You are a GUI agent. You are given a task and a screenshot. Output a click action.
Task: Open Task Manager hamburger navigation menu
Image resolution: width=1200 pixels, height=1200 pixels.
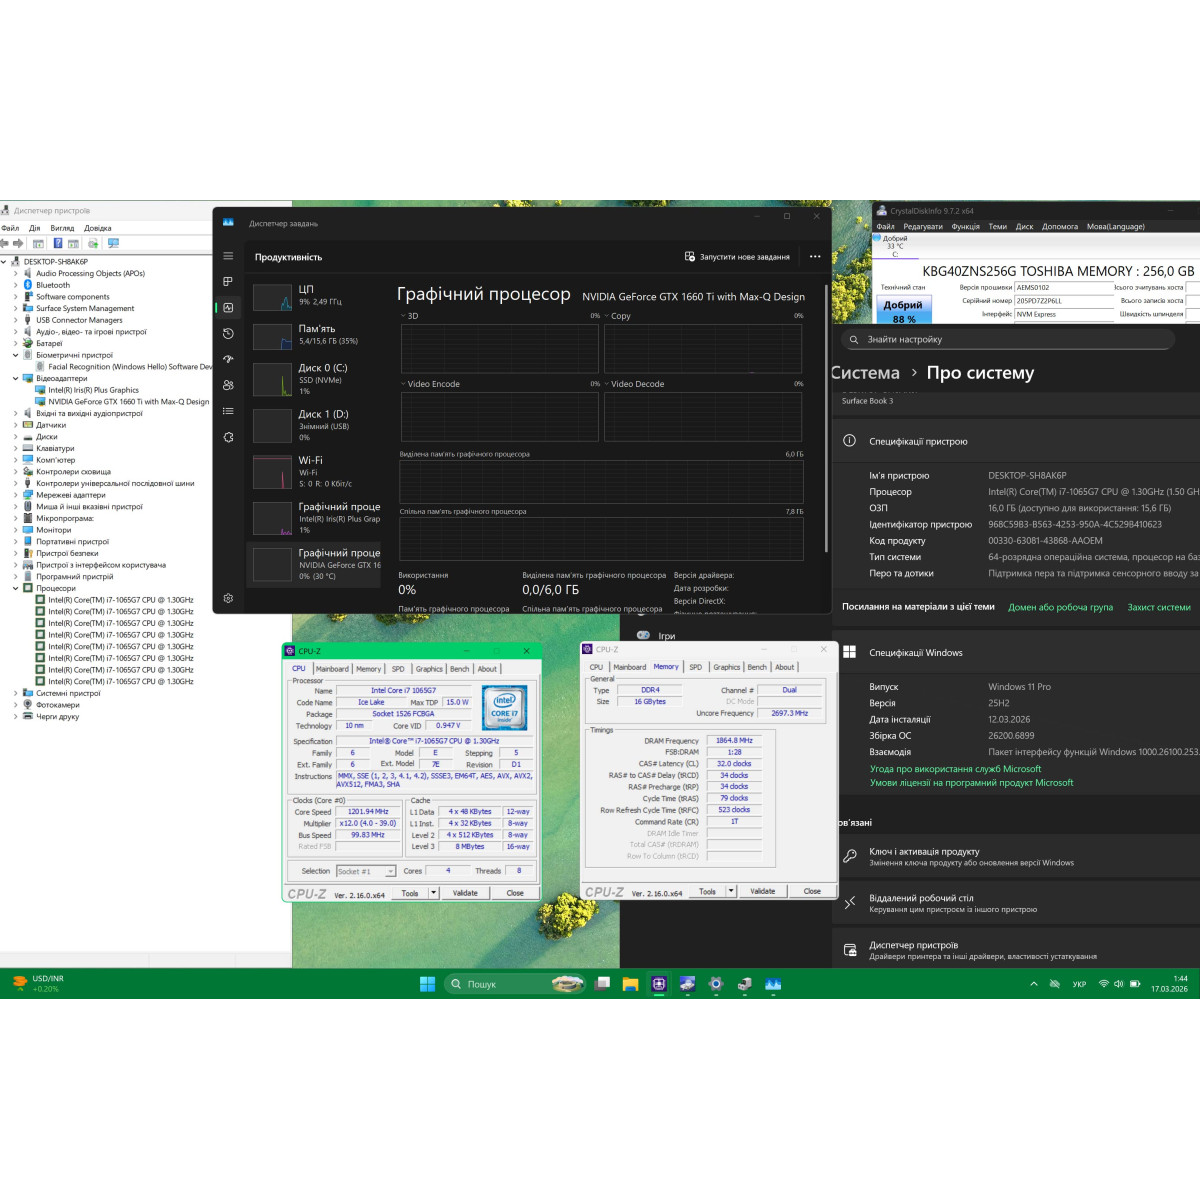(228, 256)
